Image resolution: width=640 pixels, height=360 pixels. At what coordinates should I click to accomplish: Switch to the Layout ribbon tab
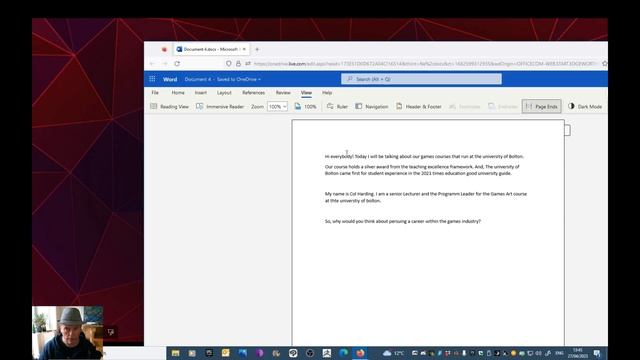pos(224,93)
